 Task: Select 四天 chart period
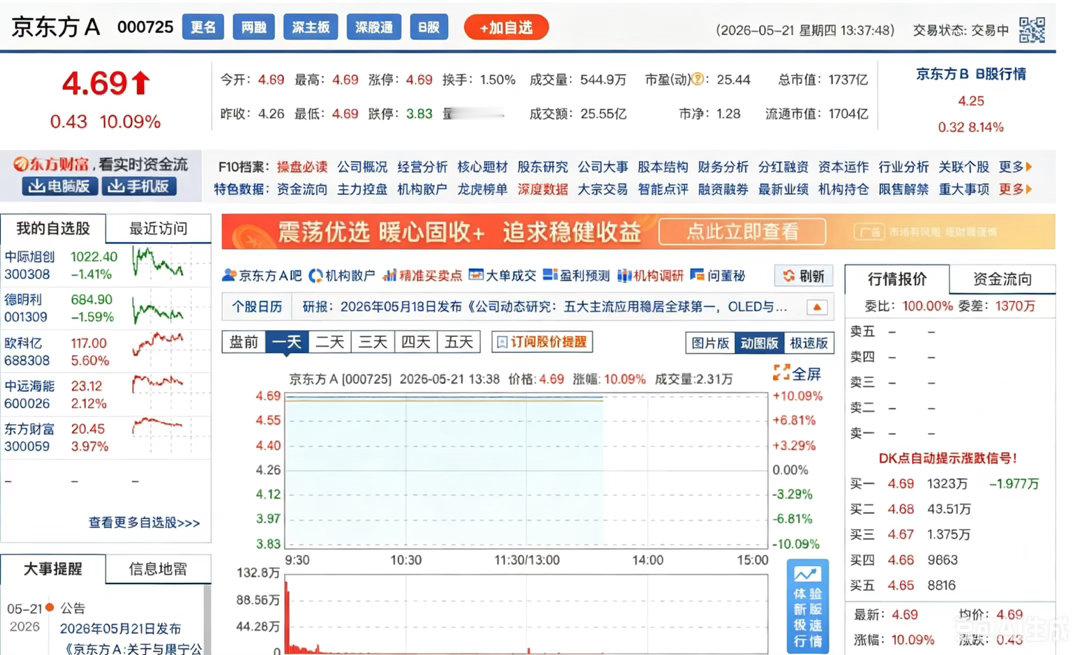[415, 342]
